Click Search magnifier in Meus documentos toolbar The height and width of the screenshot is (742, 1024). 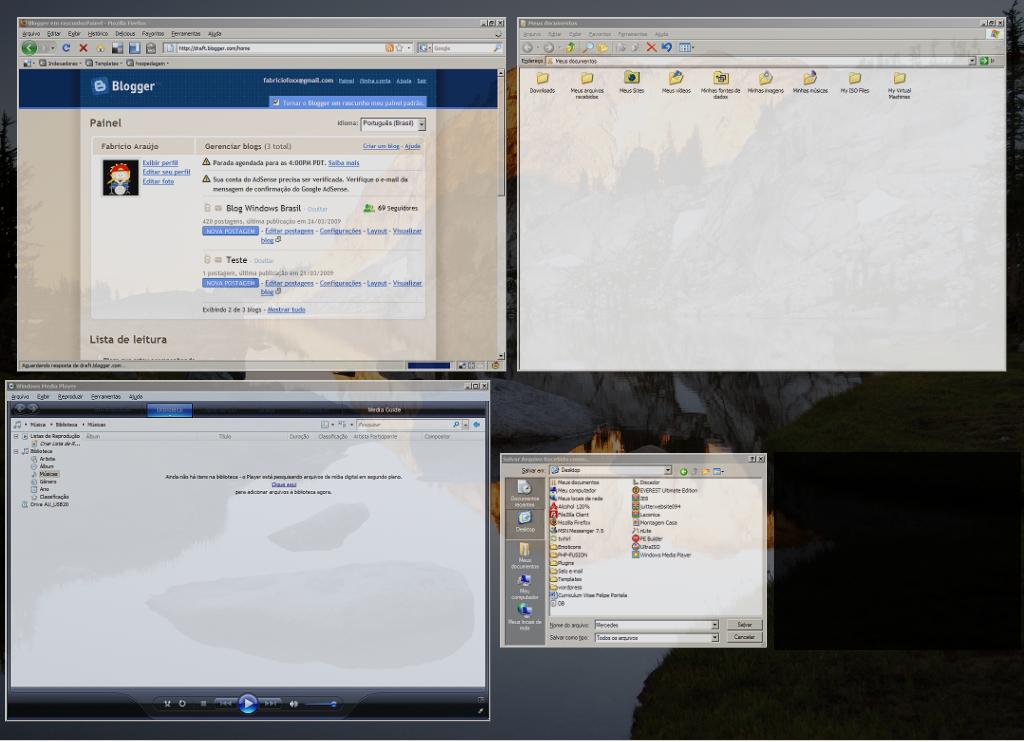(587, 47)
